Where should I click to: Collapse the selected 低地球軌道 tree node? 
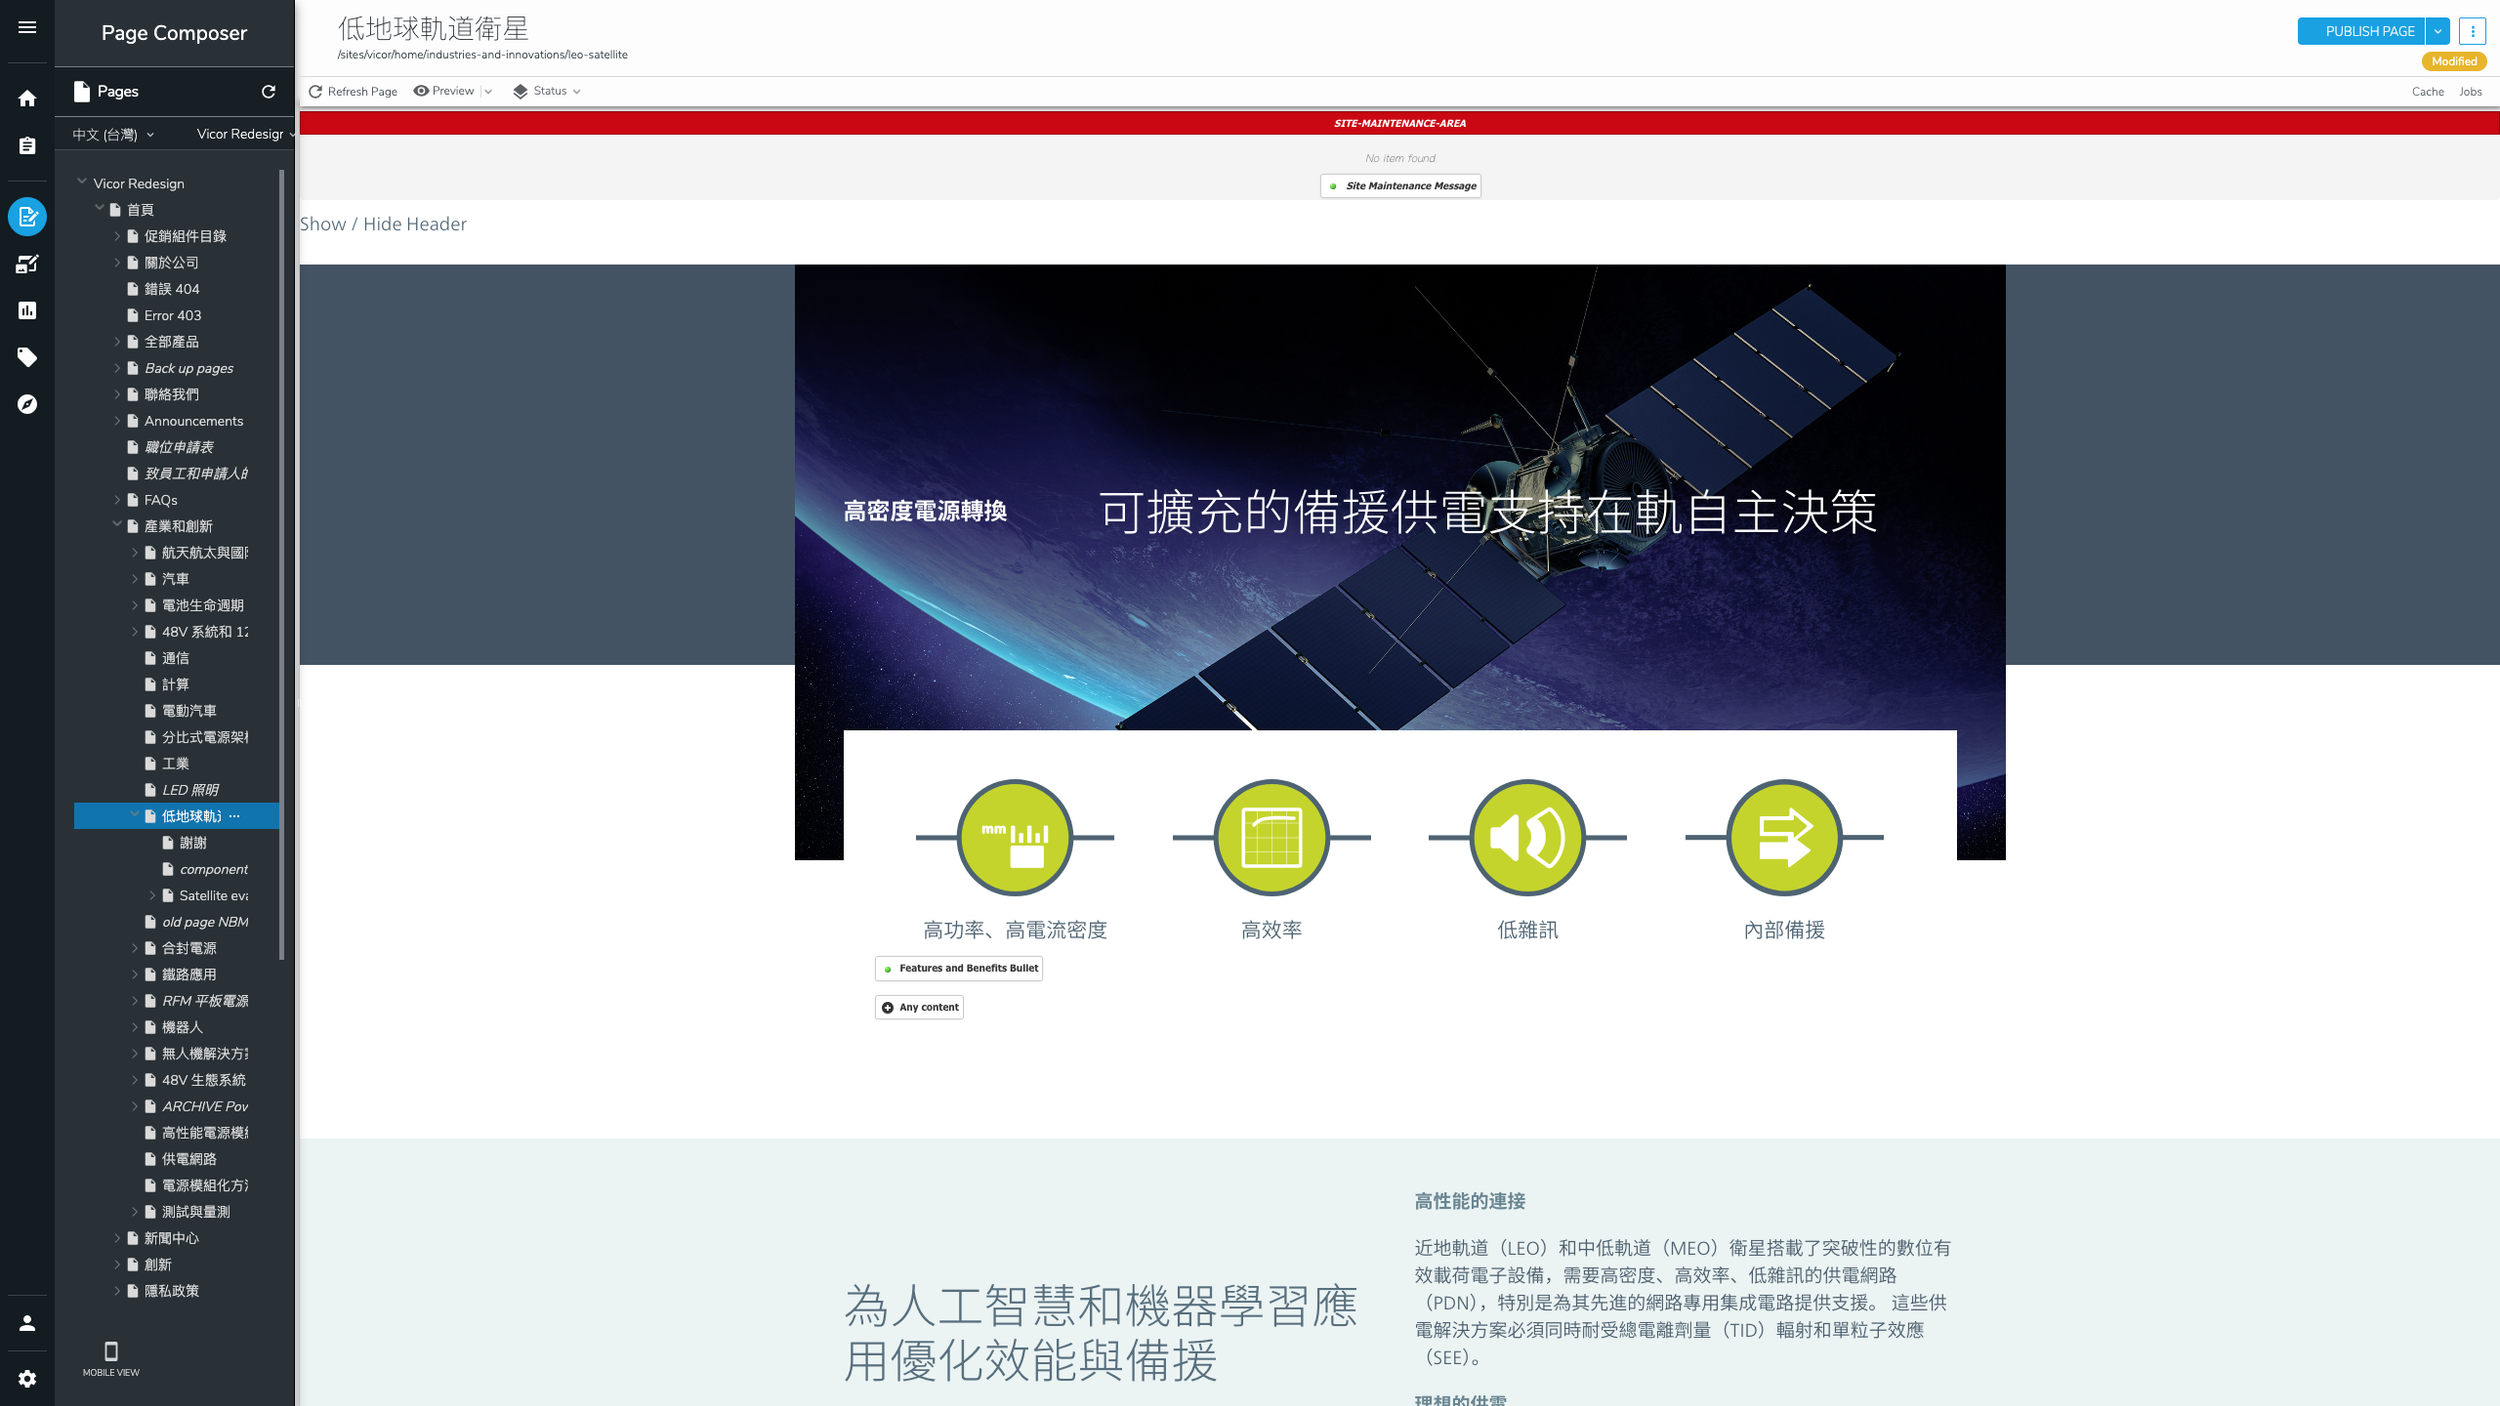135,815
